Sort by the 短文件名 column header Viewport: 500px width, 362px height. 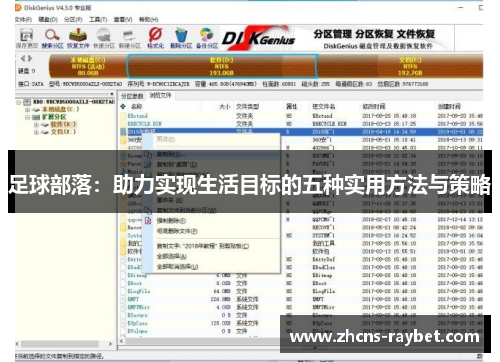pyautogui.click(x=335, y=106)
